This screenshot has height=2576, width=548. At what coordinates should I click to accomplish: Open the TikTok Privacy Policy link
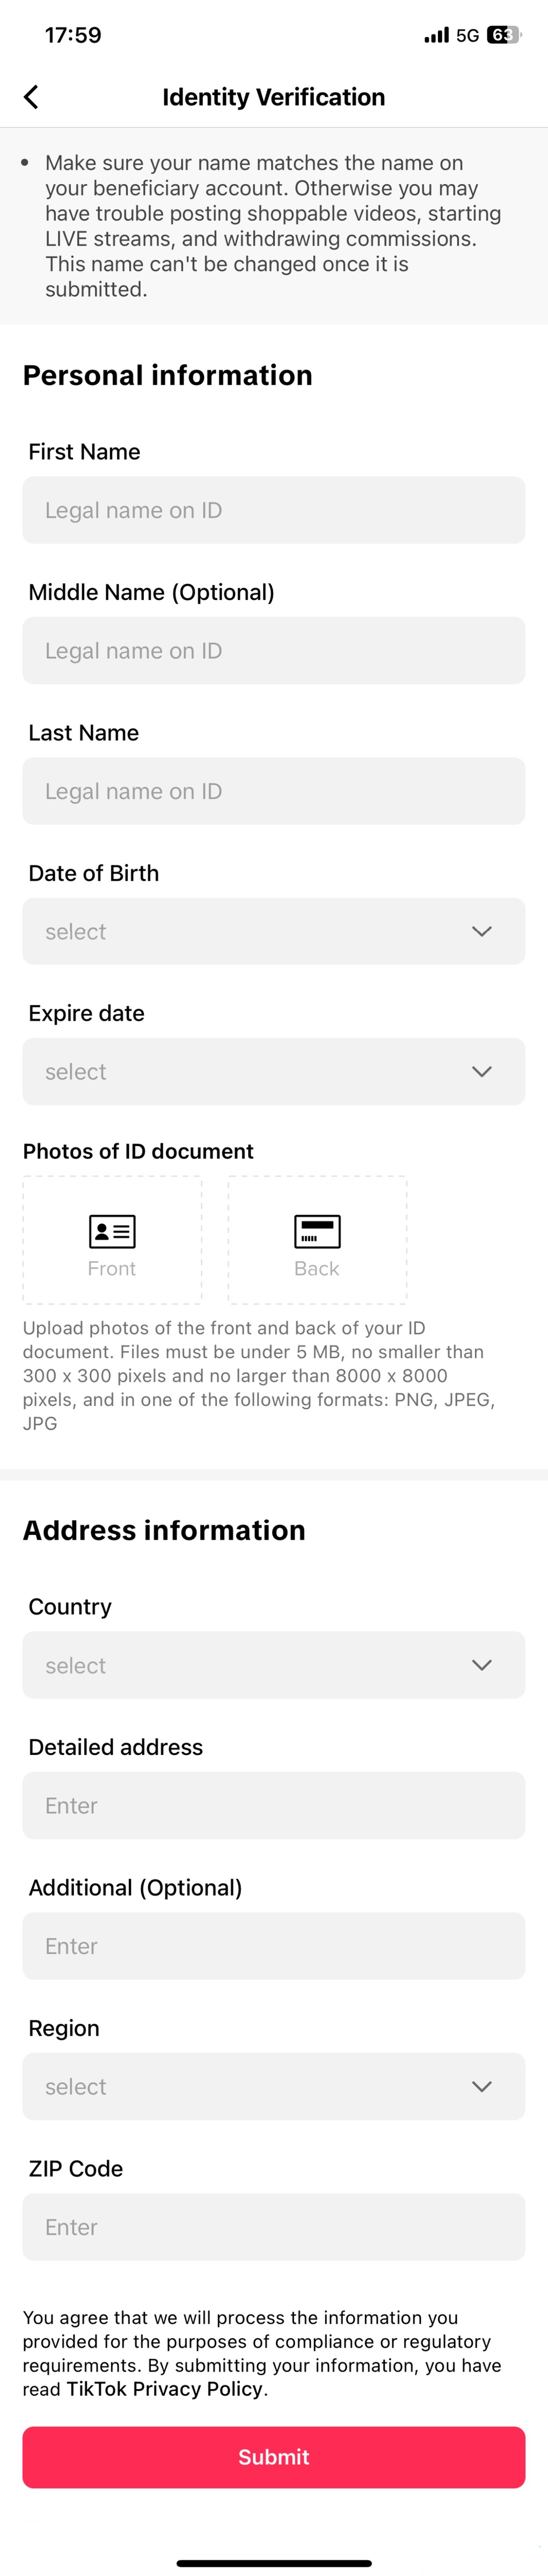coord(165,2389)
